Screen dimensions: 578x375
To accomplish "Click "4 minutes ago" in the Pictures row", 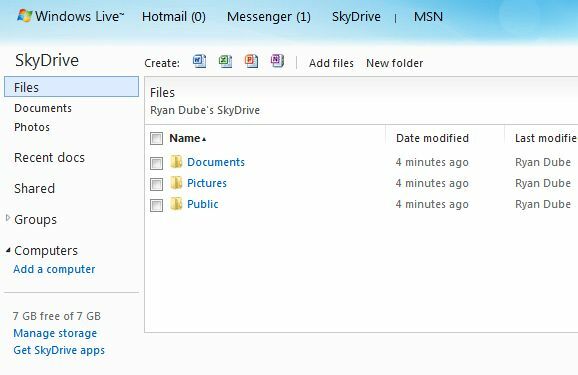I will [x=432, y=183].
